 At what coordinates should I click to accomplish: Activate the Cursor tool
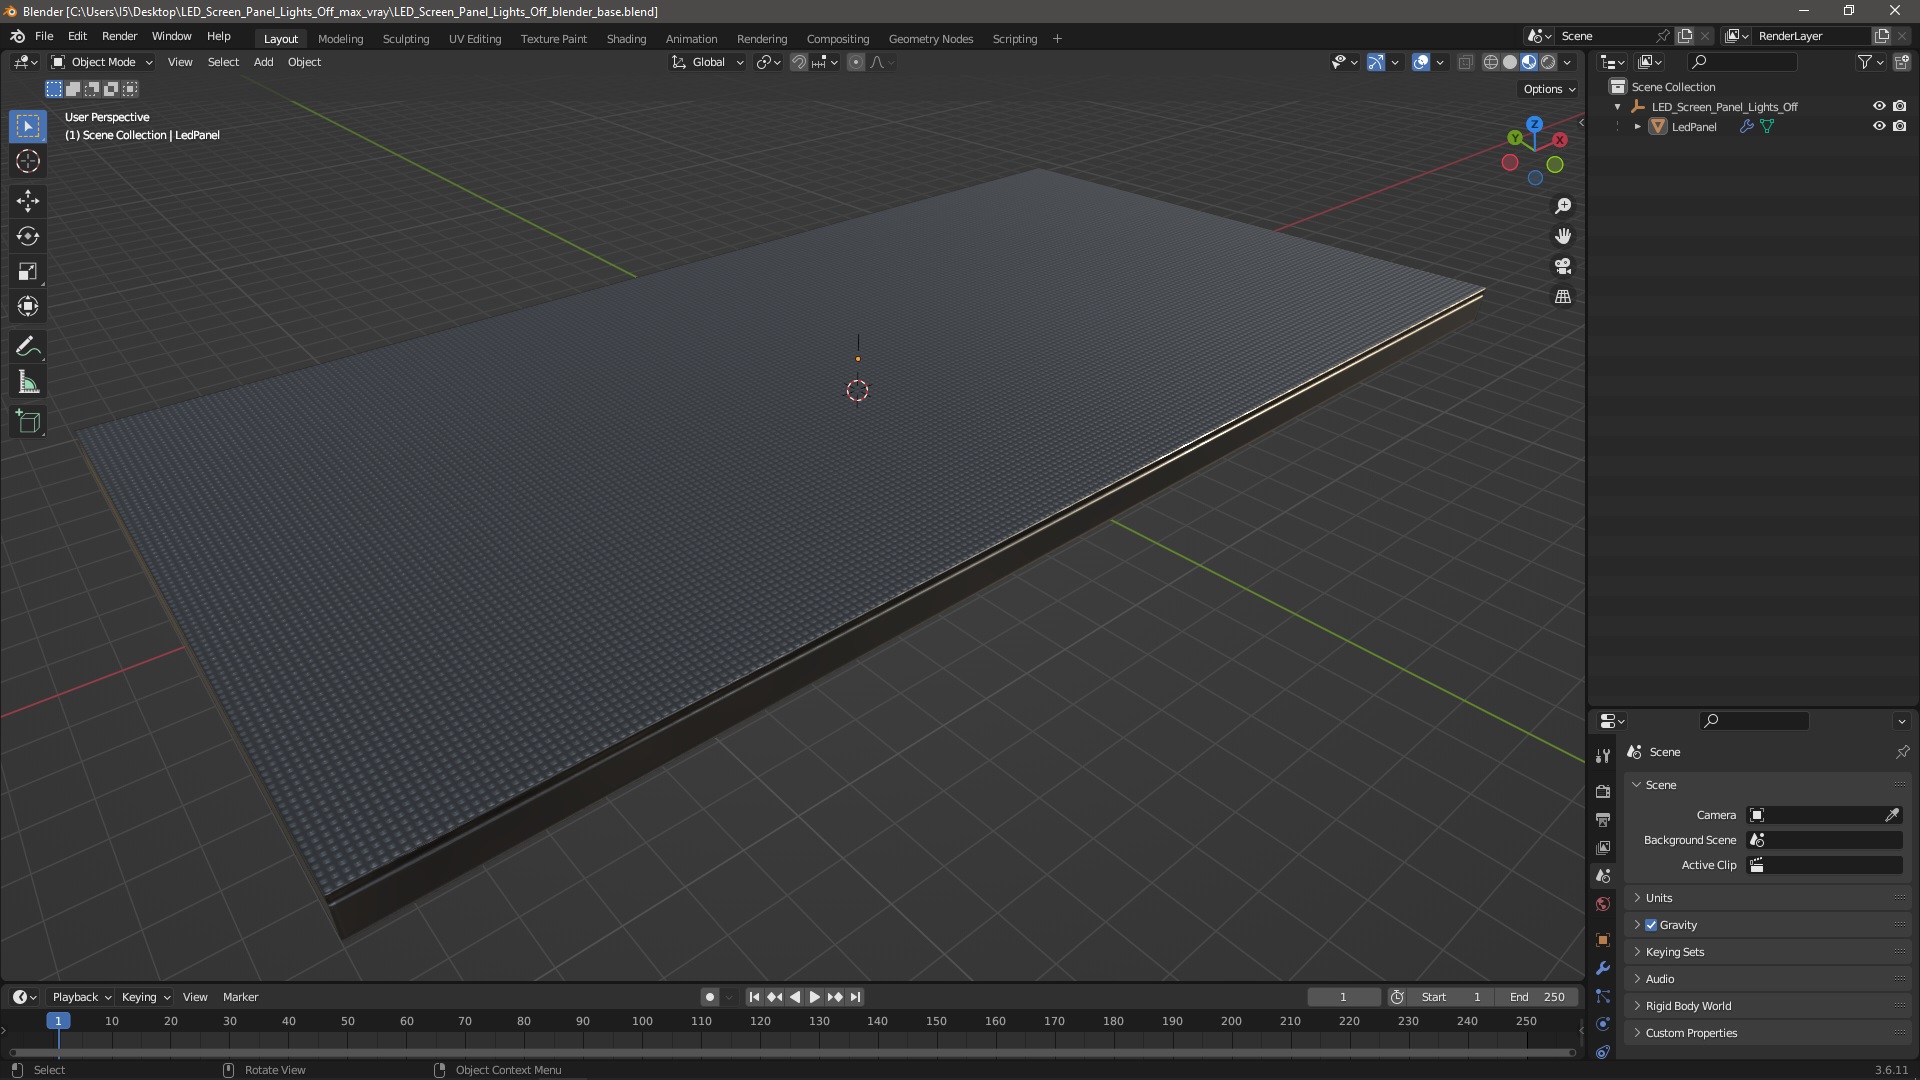tap(28, 162)
